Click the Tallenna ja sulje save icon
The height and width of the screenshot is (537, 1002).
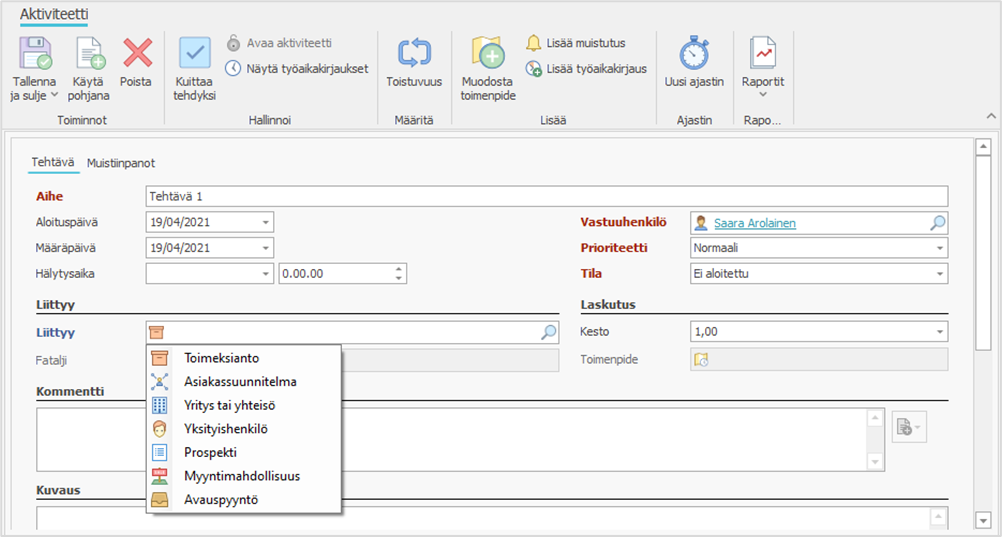36,54
